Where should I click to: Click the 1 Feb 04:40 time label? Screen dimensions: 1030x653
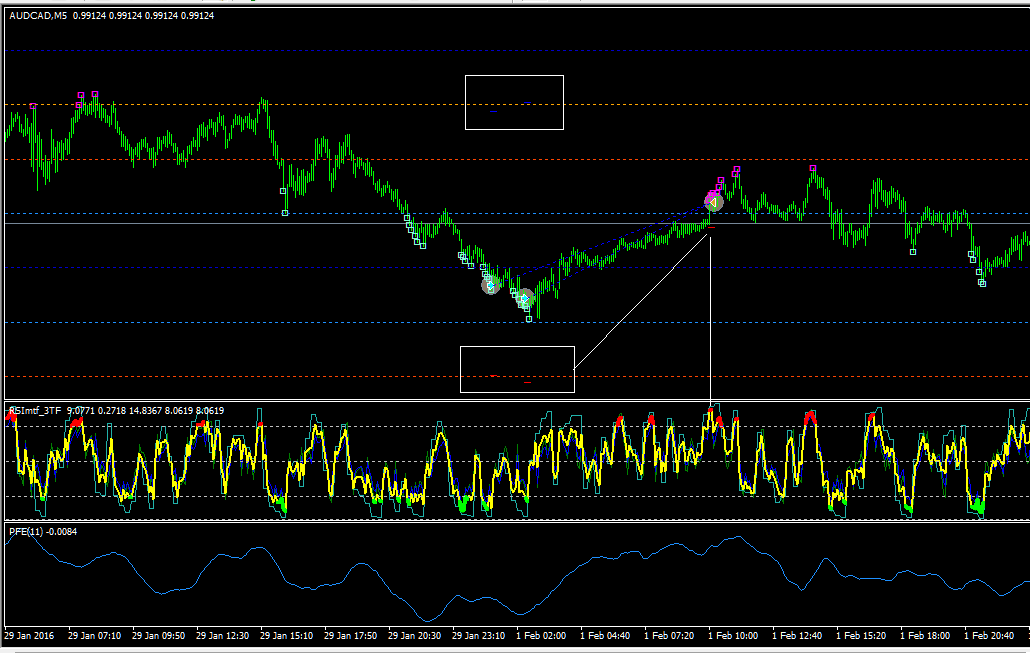[605, 636]
